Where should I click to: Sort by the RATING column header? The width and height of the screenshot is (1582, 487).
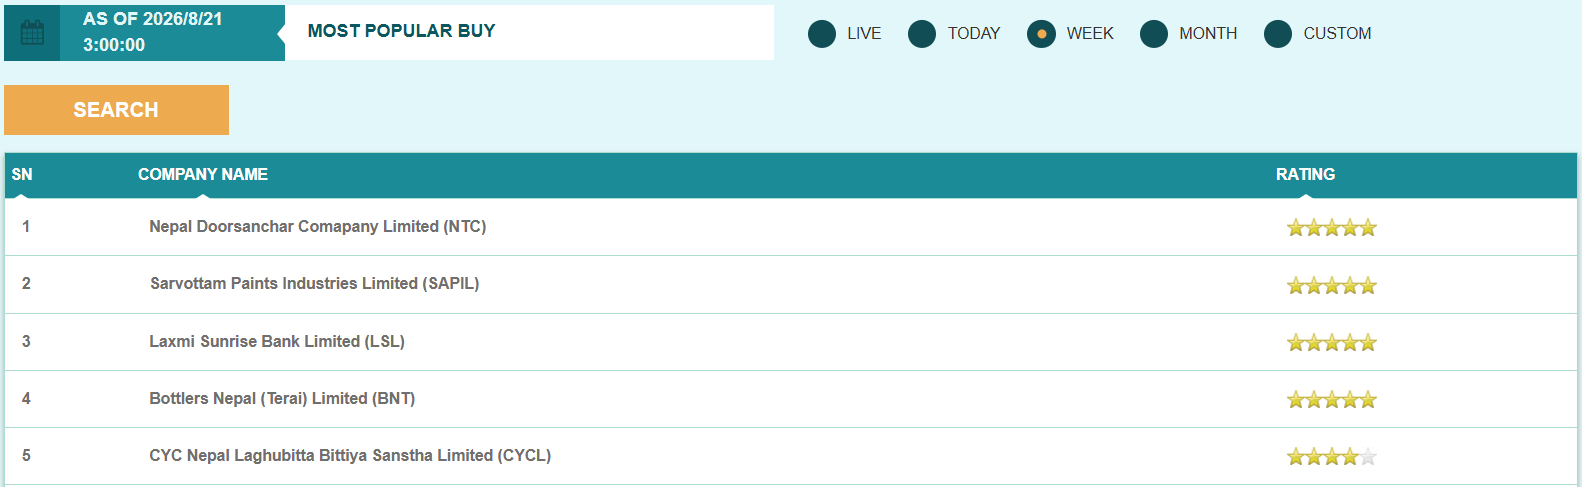[1305, 174]
